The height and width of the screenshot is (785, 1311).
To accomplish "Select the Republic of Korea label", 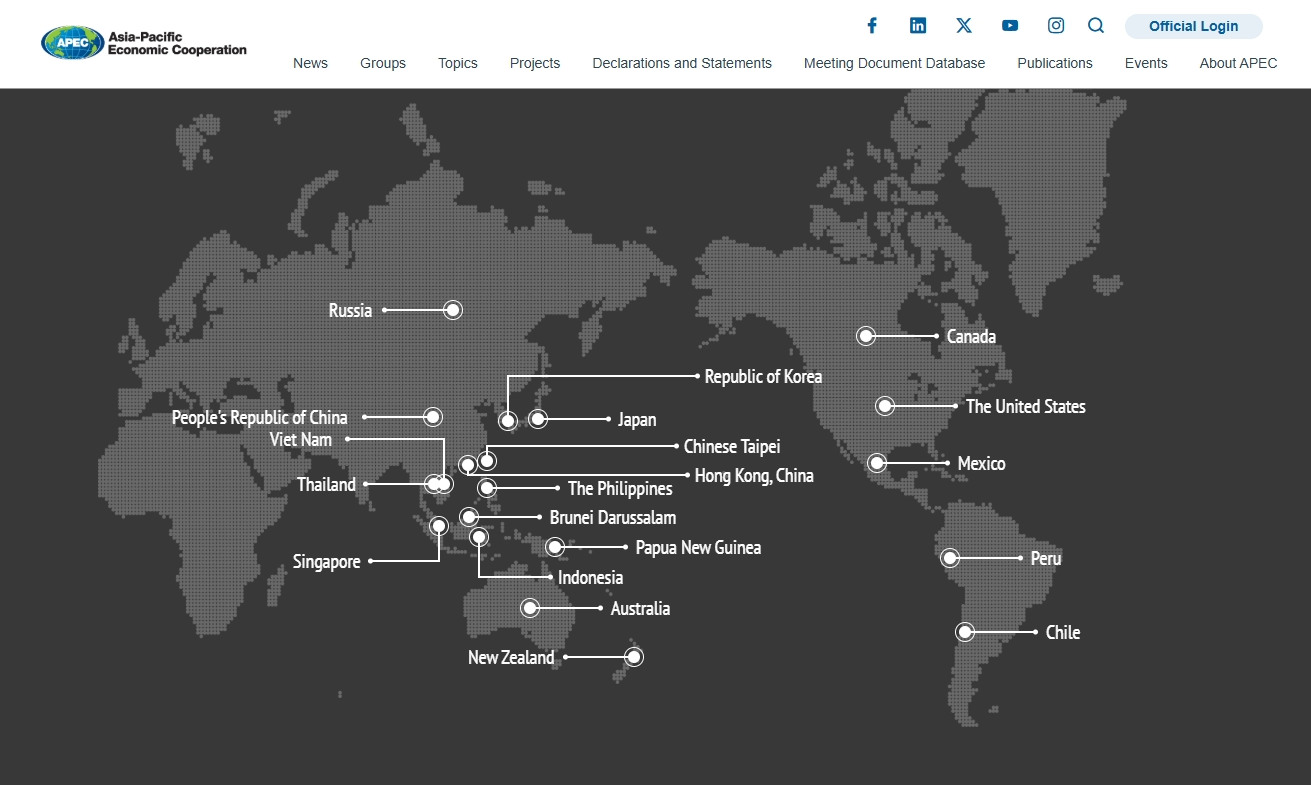I will (x=763, y=377).
